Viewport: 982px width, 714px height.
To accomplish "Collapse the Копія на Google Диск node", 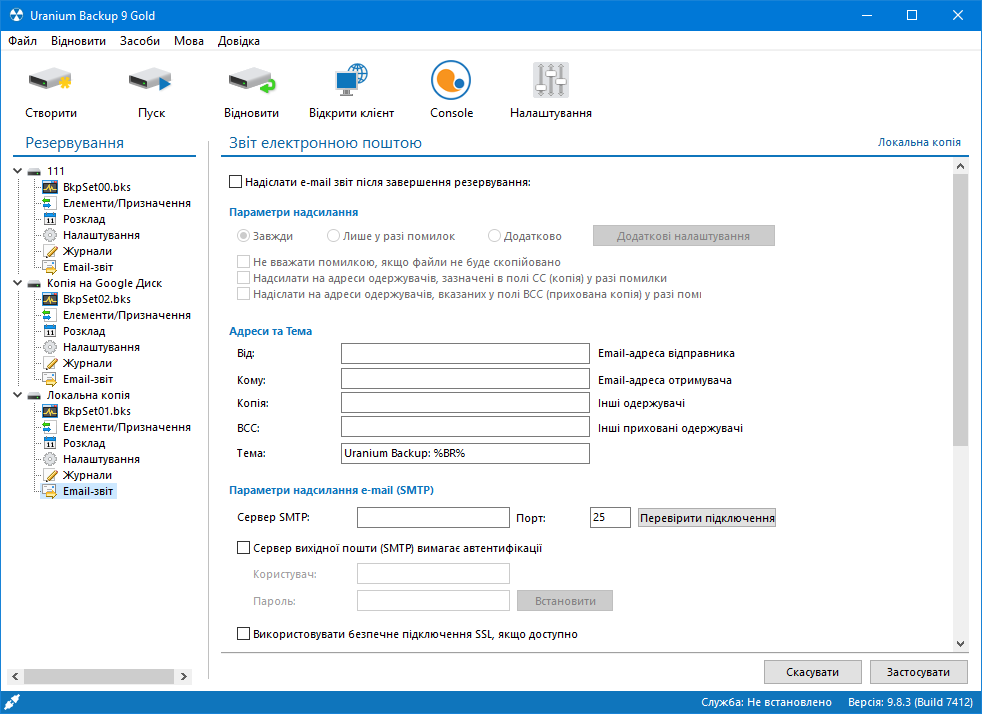I will pos(18,283).
